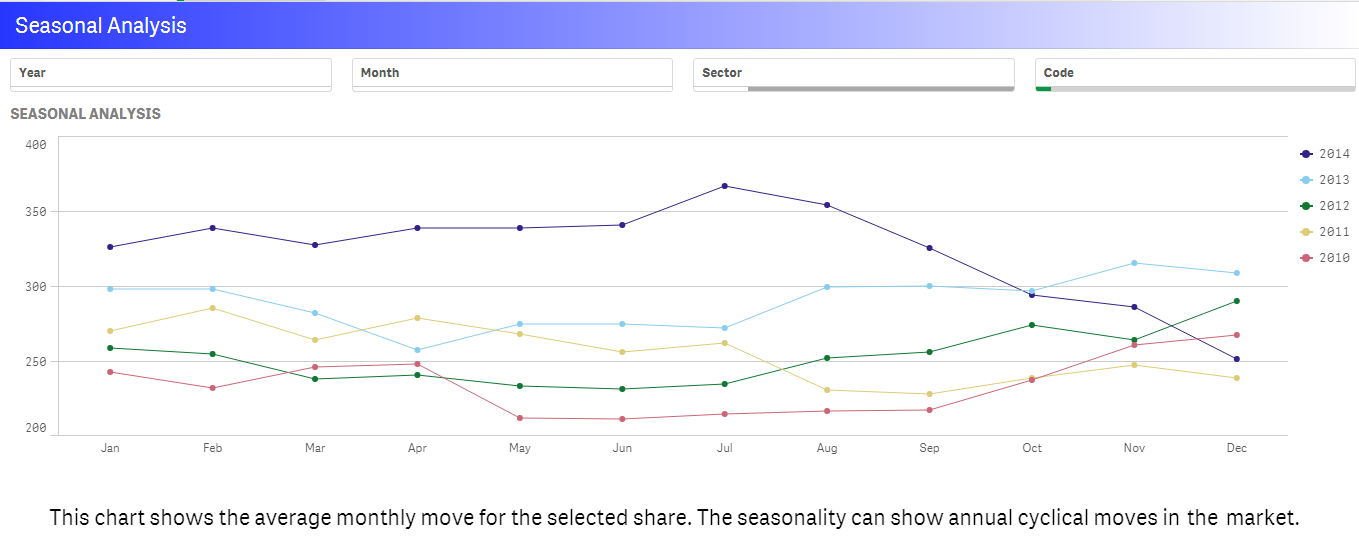Click the Jan axis label
Screen dimensions: 1359x557
110,448
